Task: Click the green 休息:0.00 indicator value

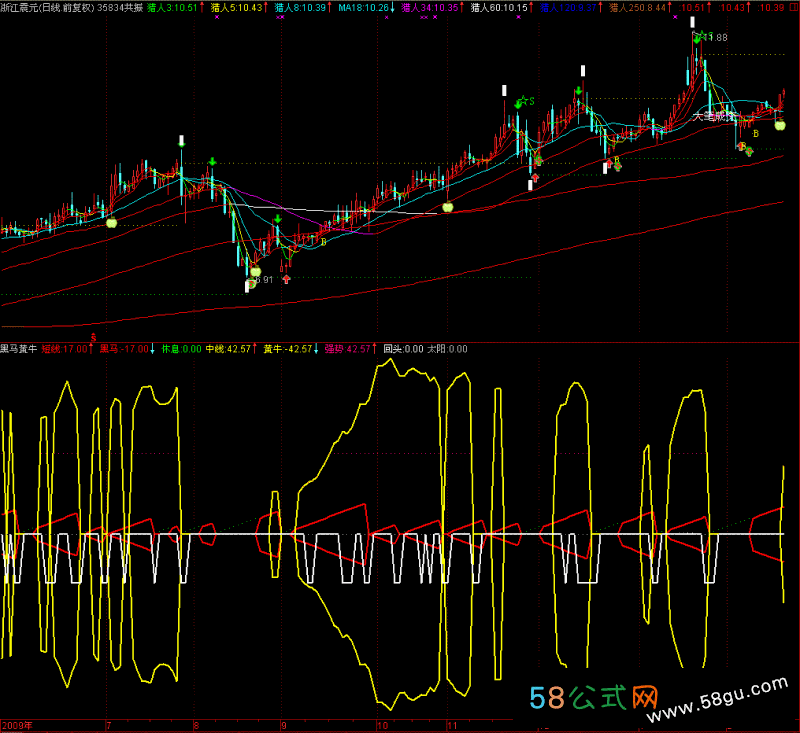Action: click(182, 349)
